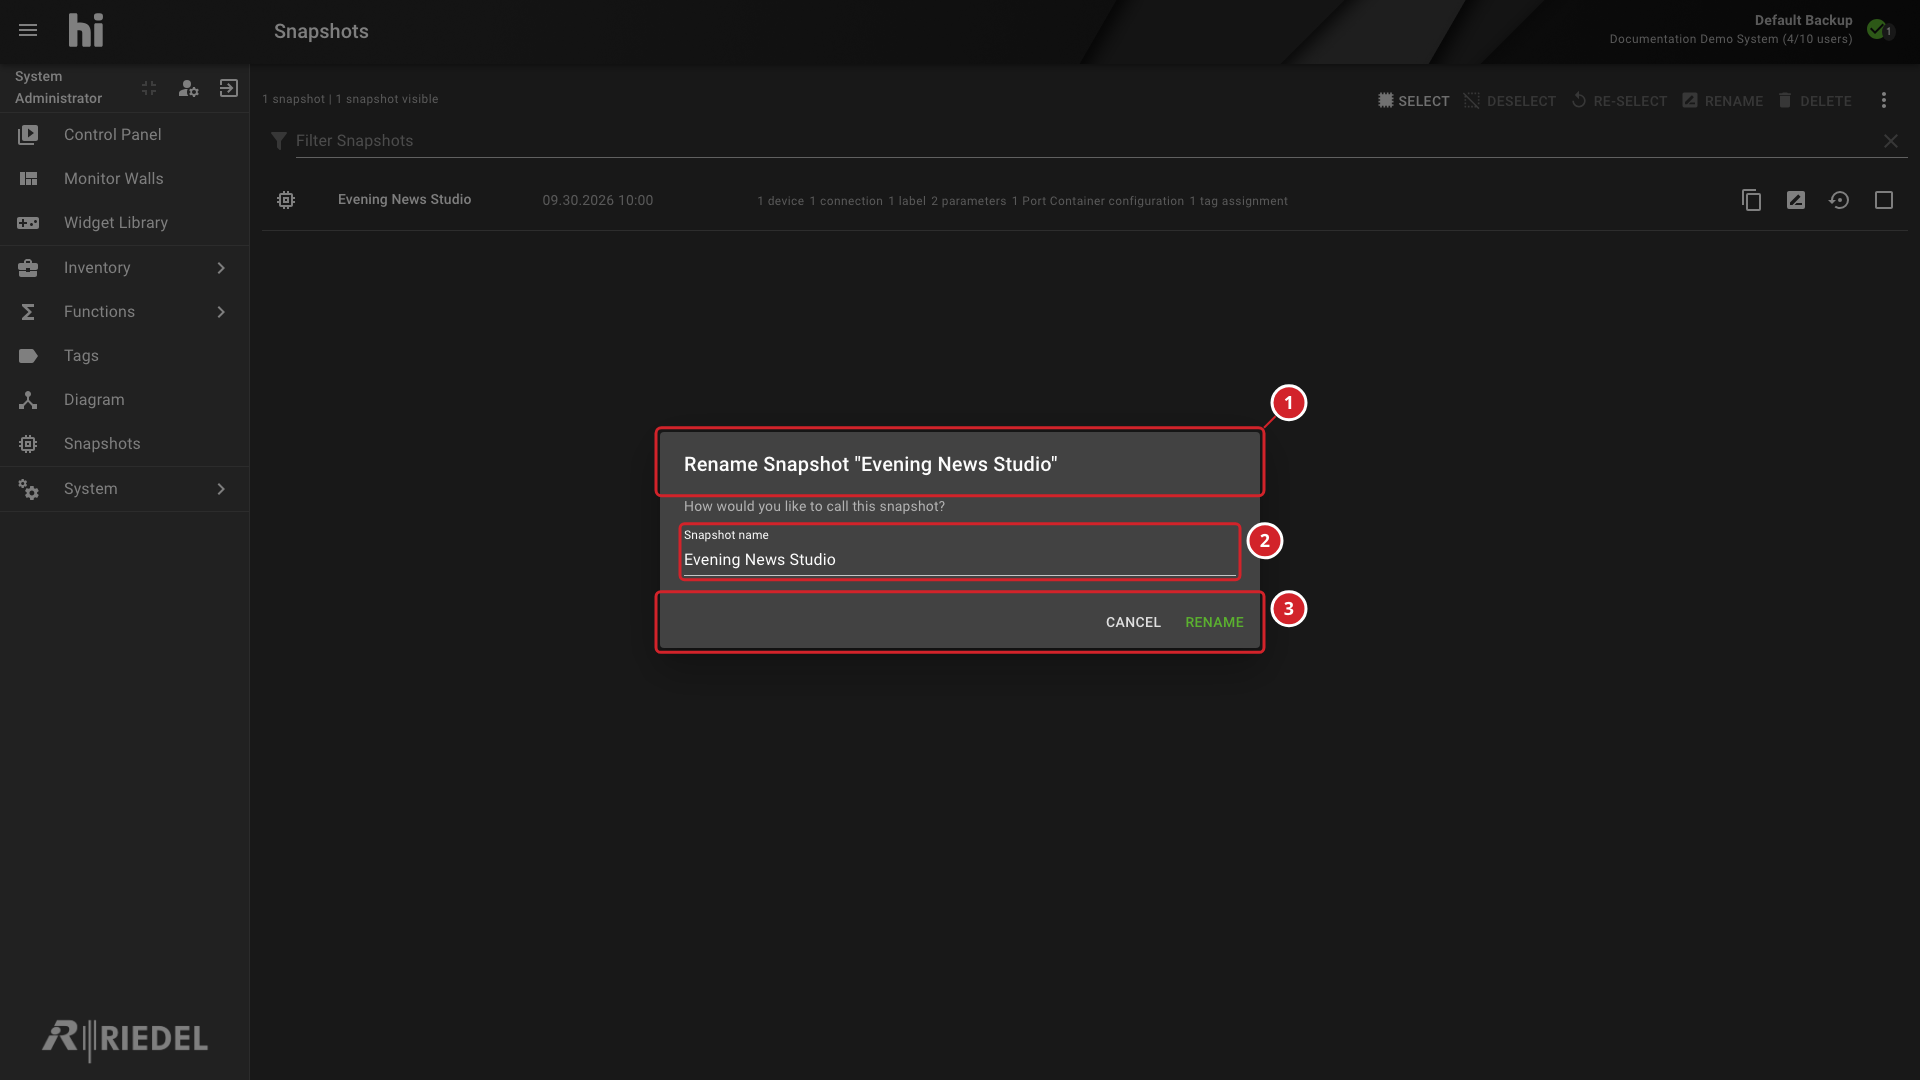Click the Evening News Studio row name
This screenshot has width=1920, height=1080.
pos(404,200)
